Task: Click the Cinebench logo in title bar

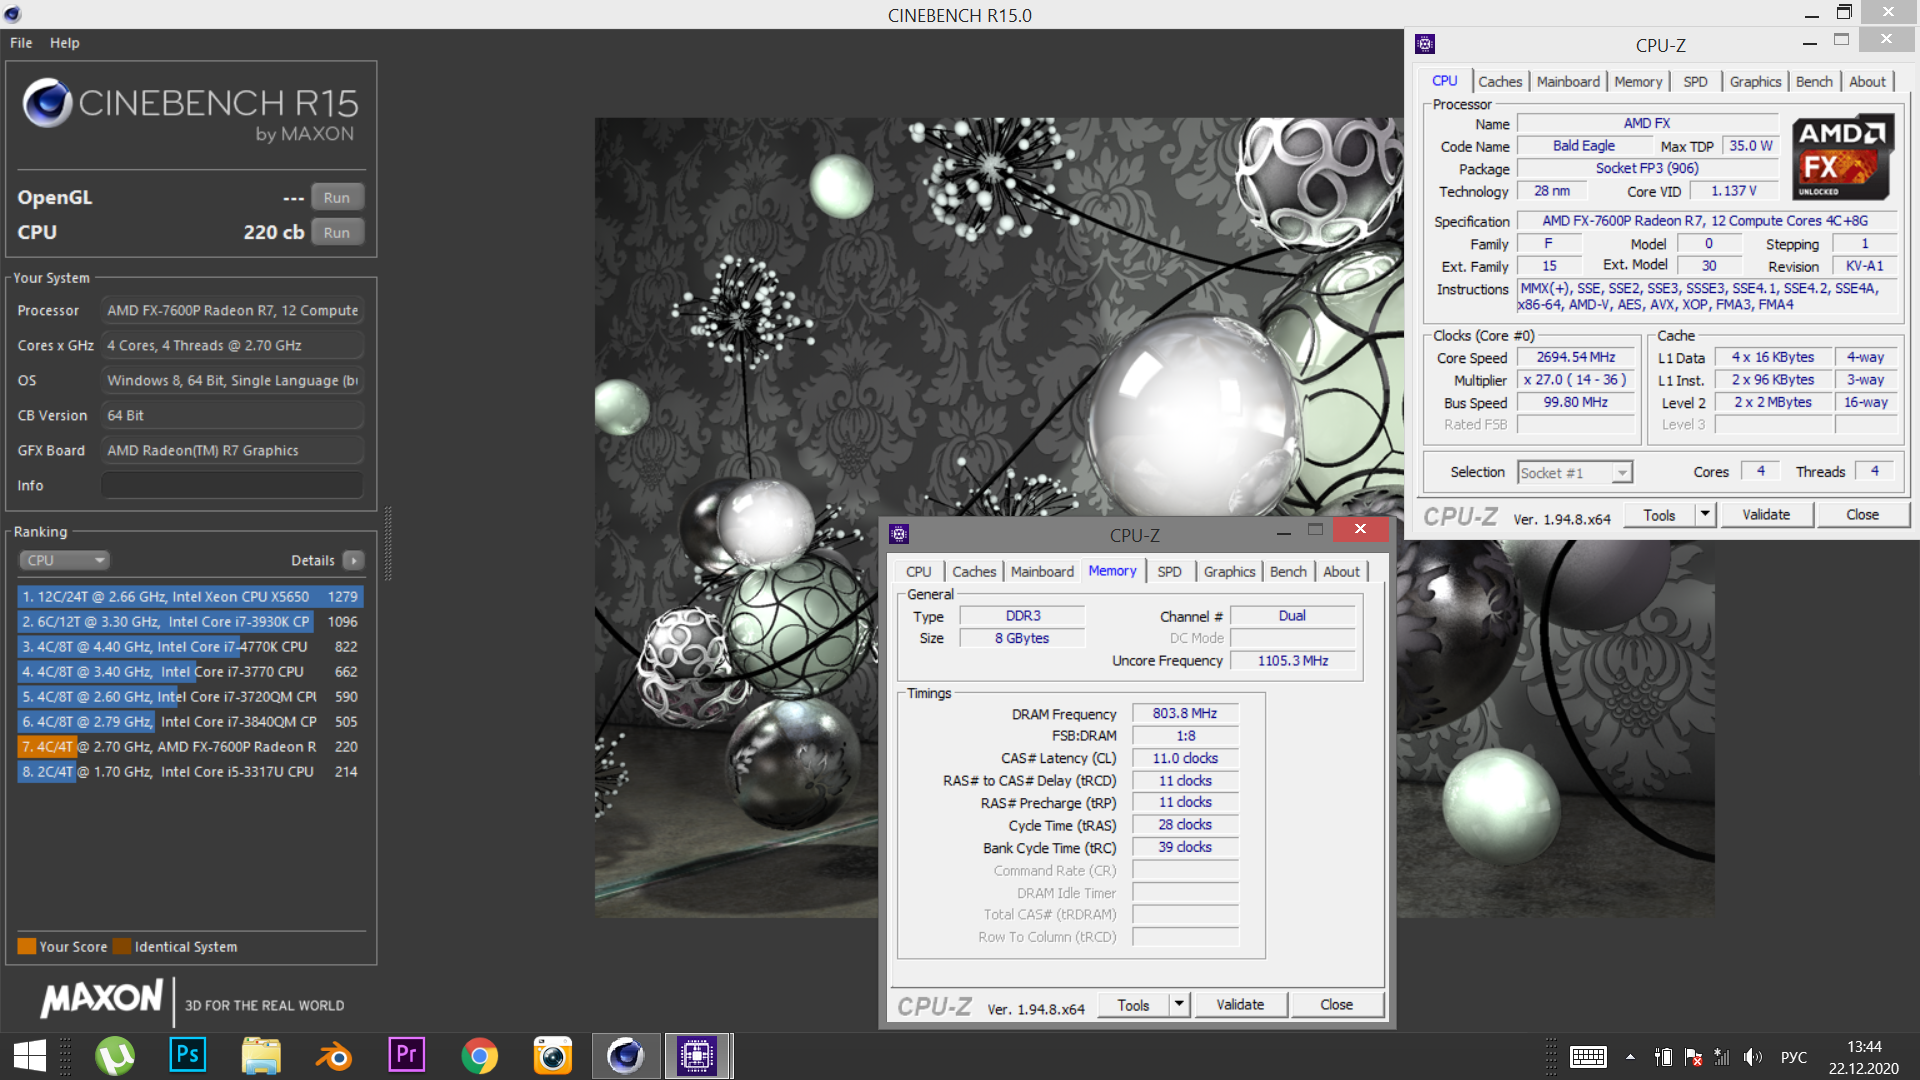Action: [x=12, y=15]
